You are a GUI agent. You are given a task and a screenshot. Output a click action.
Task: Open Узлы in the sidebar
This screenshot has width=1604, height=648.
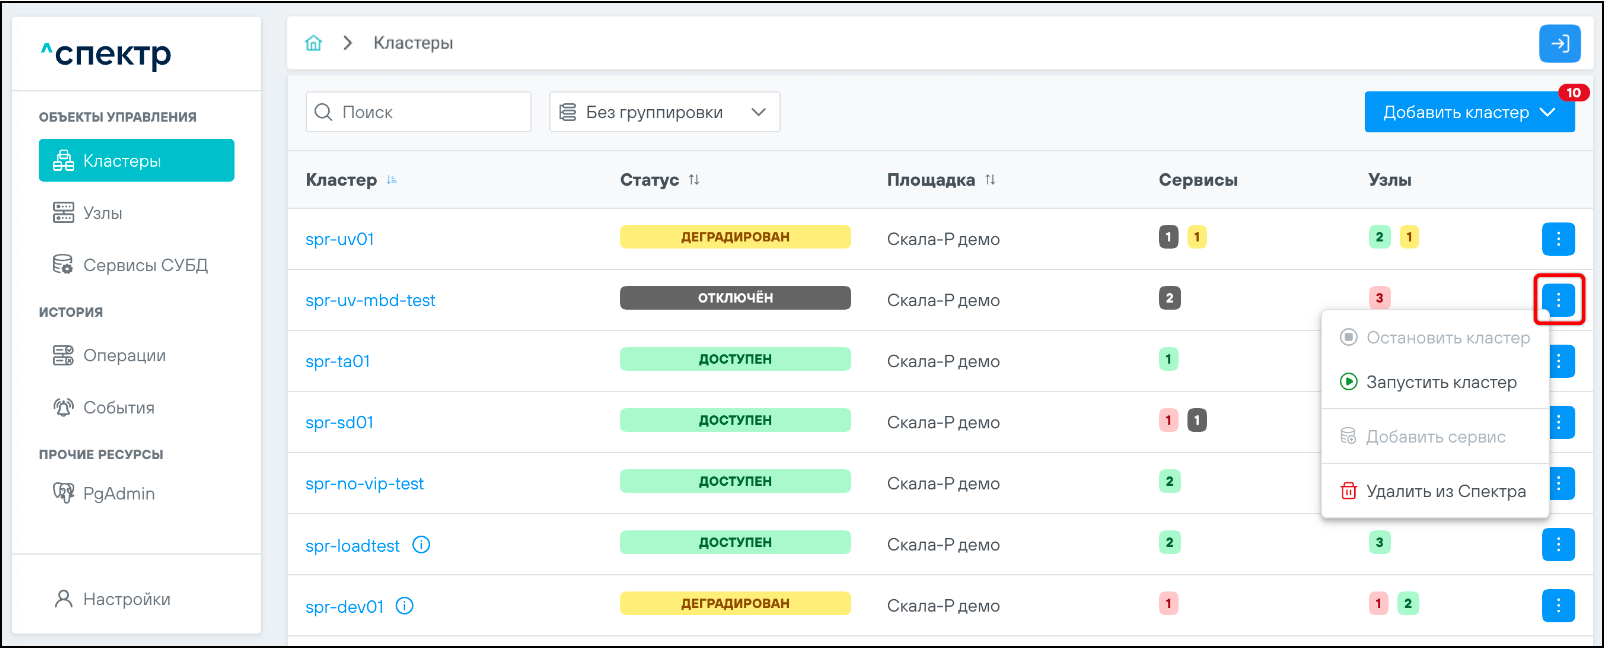(x=102, y=213)
